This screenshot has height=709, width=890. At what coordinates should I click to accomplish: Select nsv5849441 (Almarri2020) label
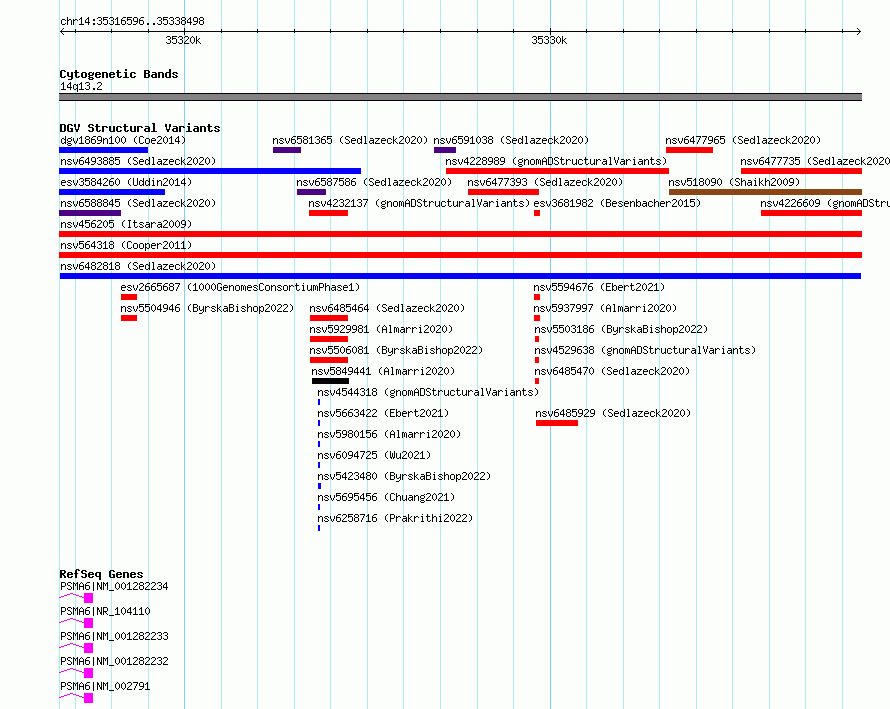[x=383, y=371]
